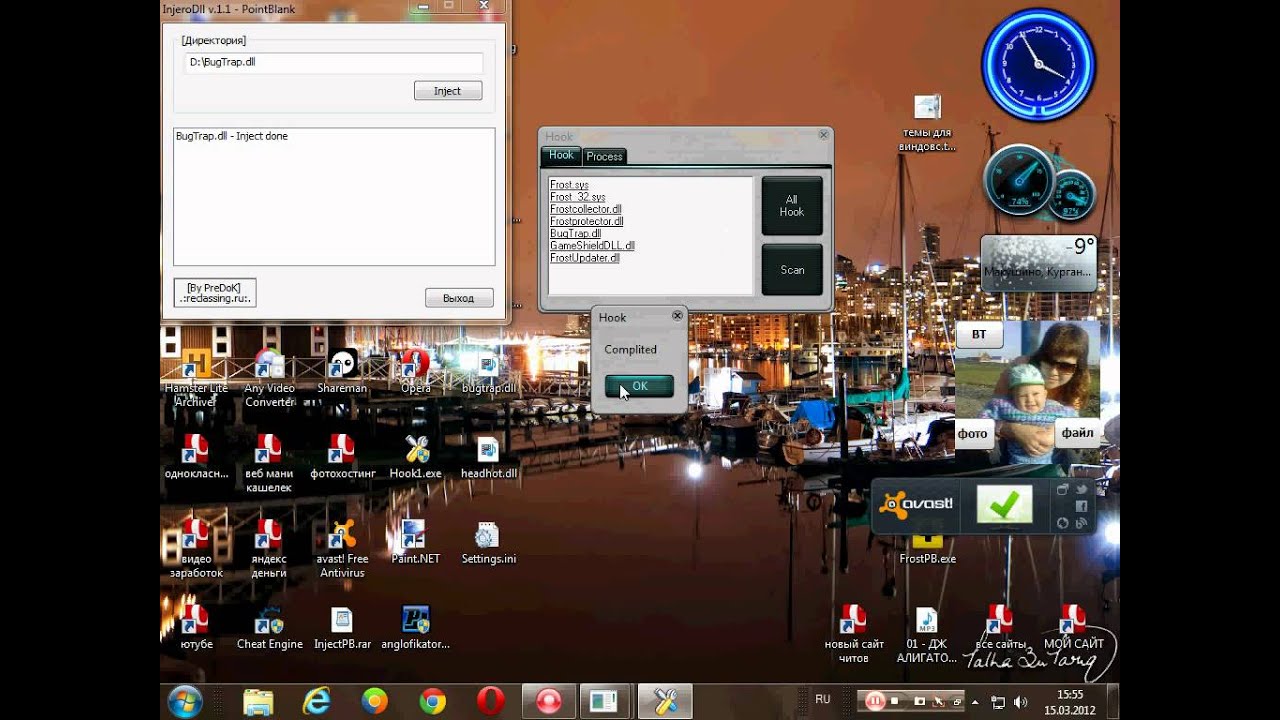Click the Выход button
The width and height of the screenshot is (1280, 720).
[459, 298]
